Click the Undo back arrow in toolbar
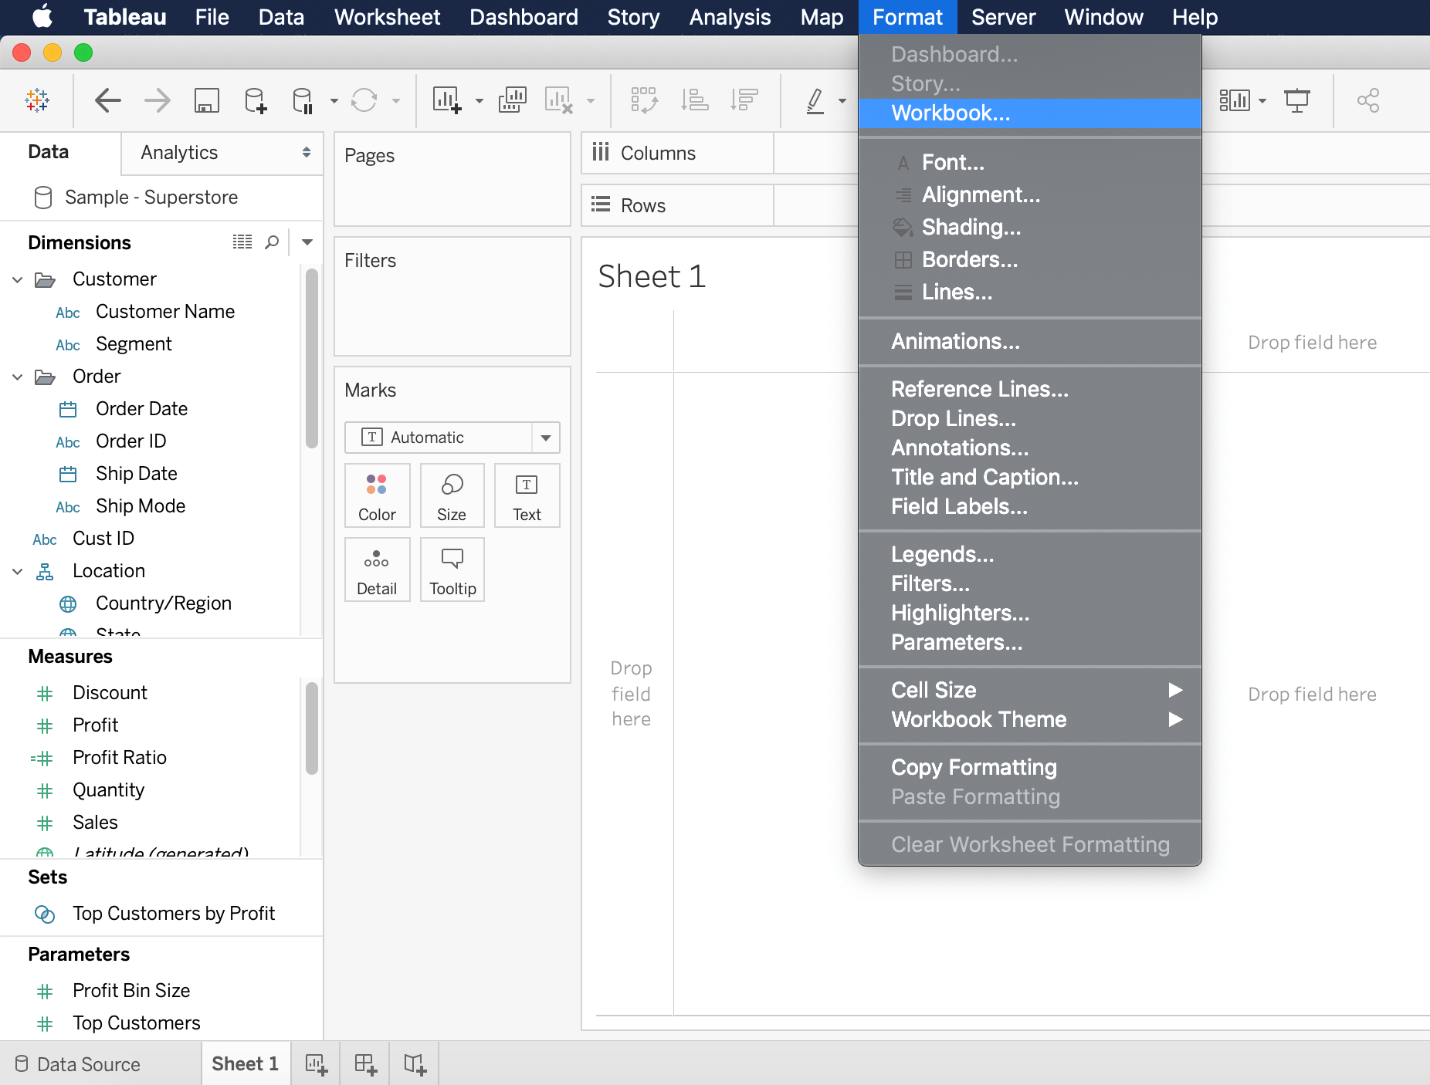This screenshot has height=1085, width=1430. (x=108, y=100)
